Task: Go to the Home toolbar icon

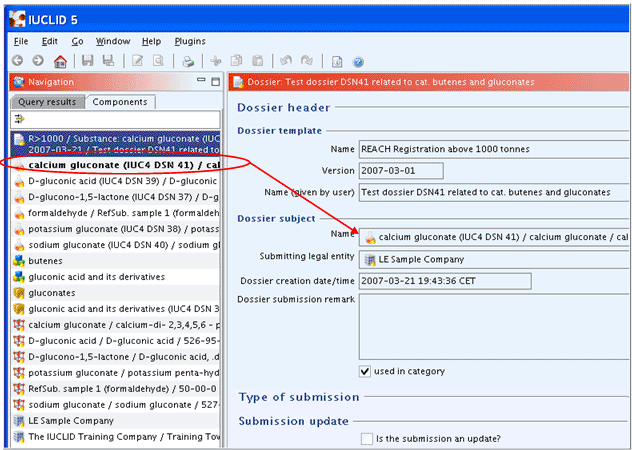Action: click(x=60, y=61)
